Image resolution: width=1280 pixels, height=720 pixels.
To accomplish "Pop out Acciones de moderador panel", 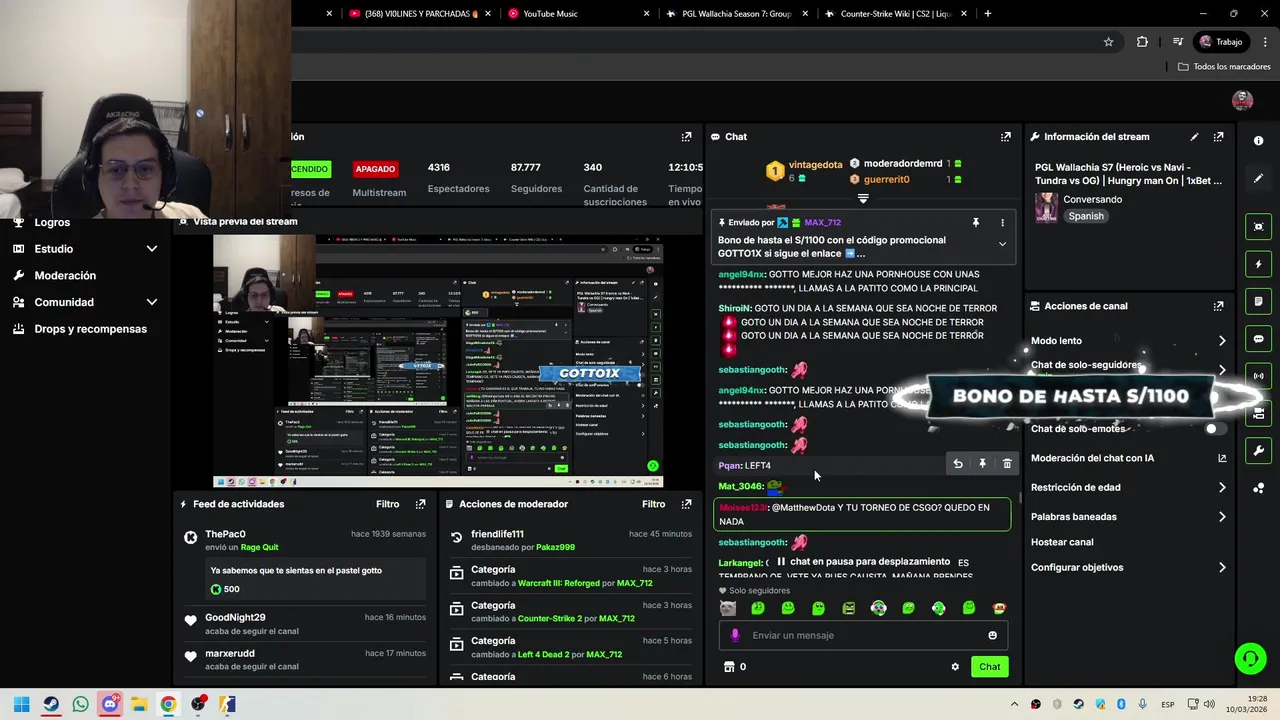I will coord(686,504).
